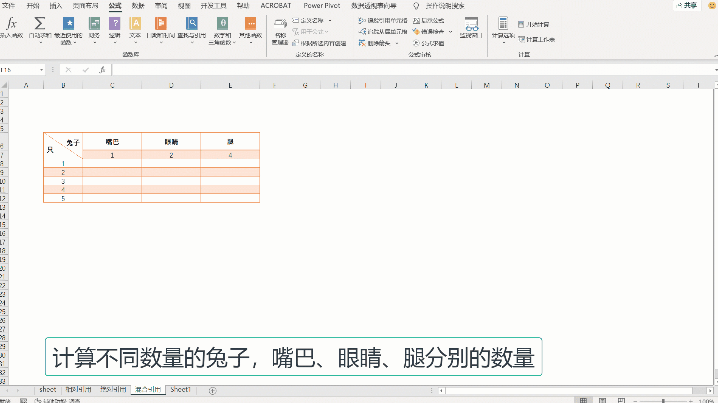
Task: Expand the Error Checking dropdown arrow
Action: pos(451,32)
